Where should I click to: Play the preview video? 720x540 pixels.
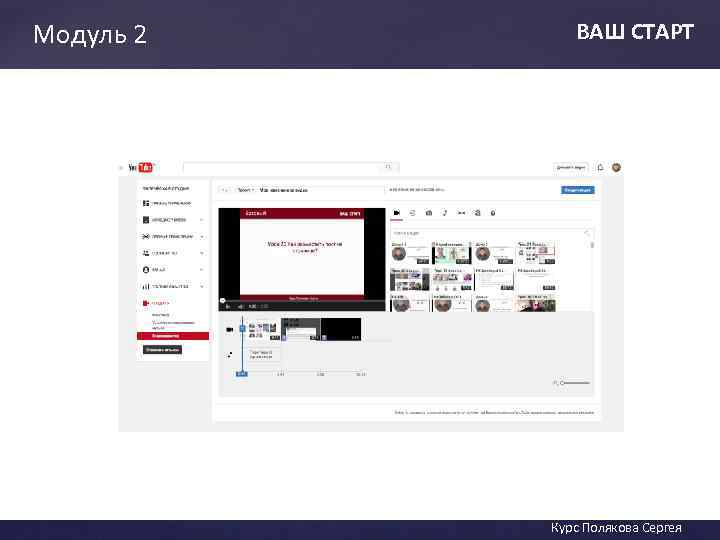point(228,306)
